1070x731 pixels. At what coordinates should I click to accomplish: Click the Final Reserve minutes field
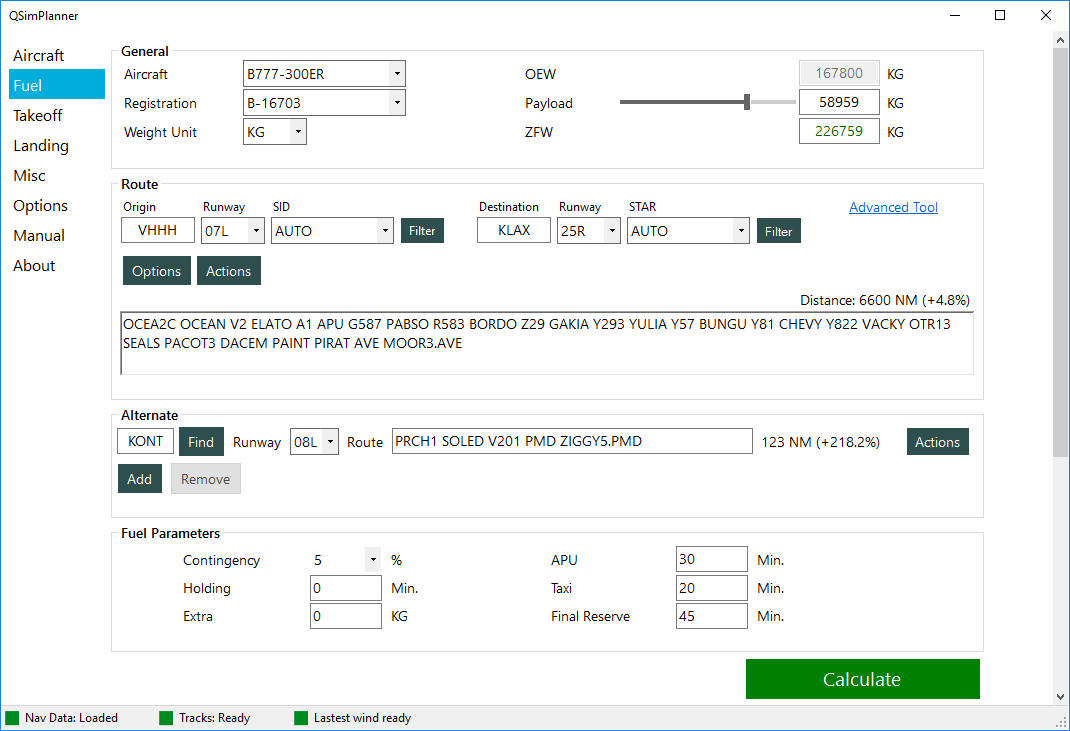coord(712,616)
